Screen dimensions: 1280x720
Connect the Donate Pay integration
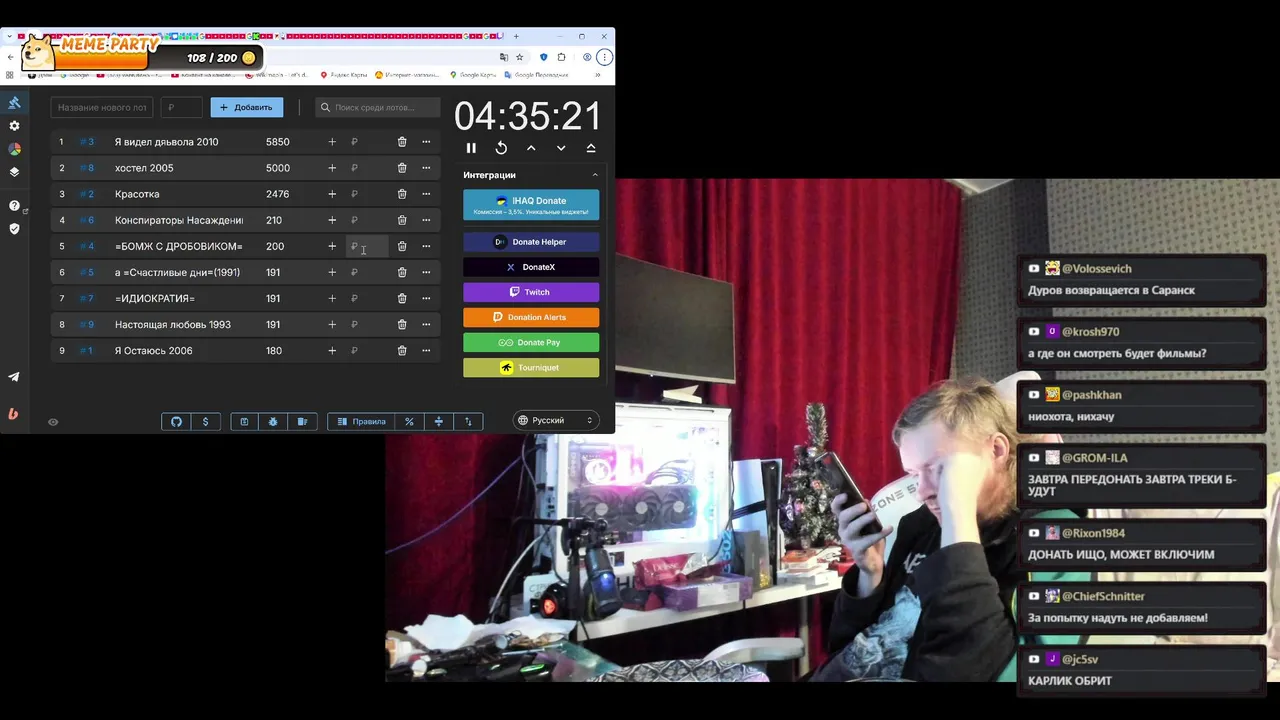tap(531, 342)
